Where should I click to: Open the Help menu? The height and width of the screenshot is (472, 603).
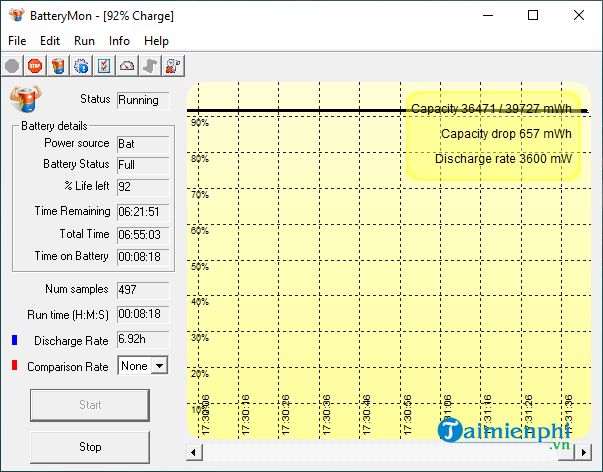[x=156, y=41]
